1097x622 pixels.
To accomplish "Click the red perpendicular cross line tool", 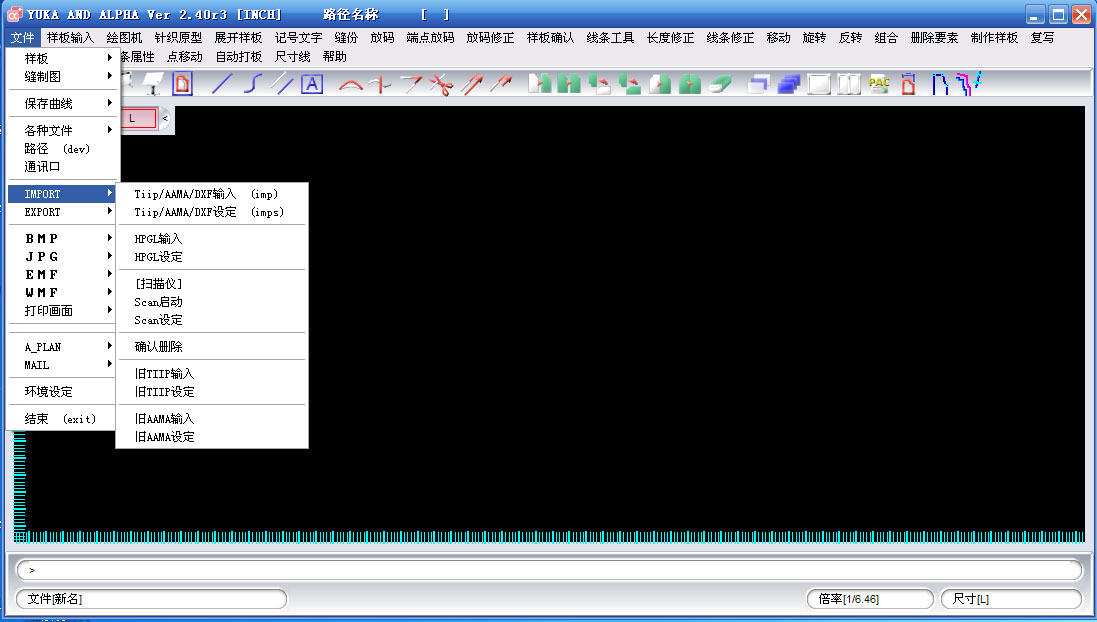I will [381, 84].
